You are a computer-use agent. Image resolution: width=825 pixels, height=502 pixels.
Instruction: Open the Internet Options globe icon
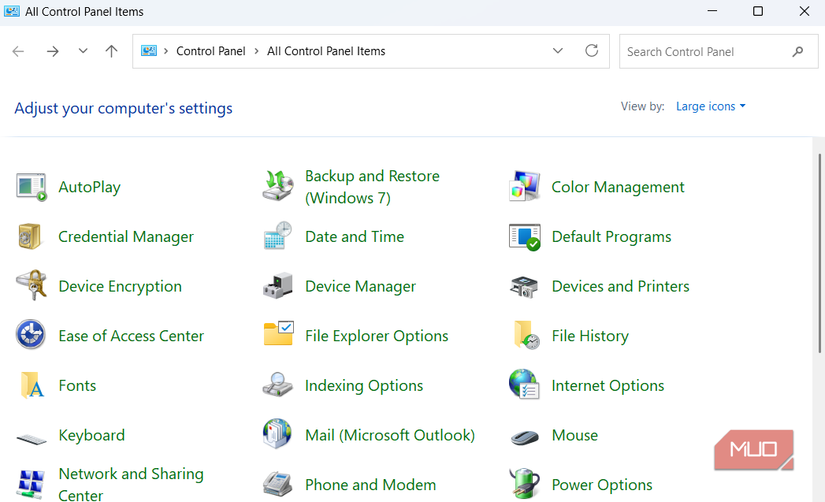524,385
